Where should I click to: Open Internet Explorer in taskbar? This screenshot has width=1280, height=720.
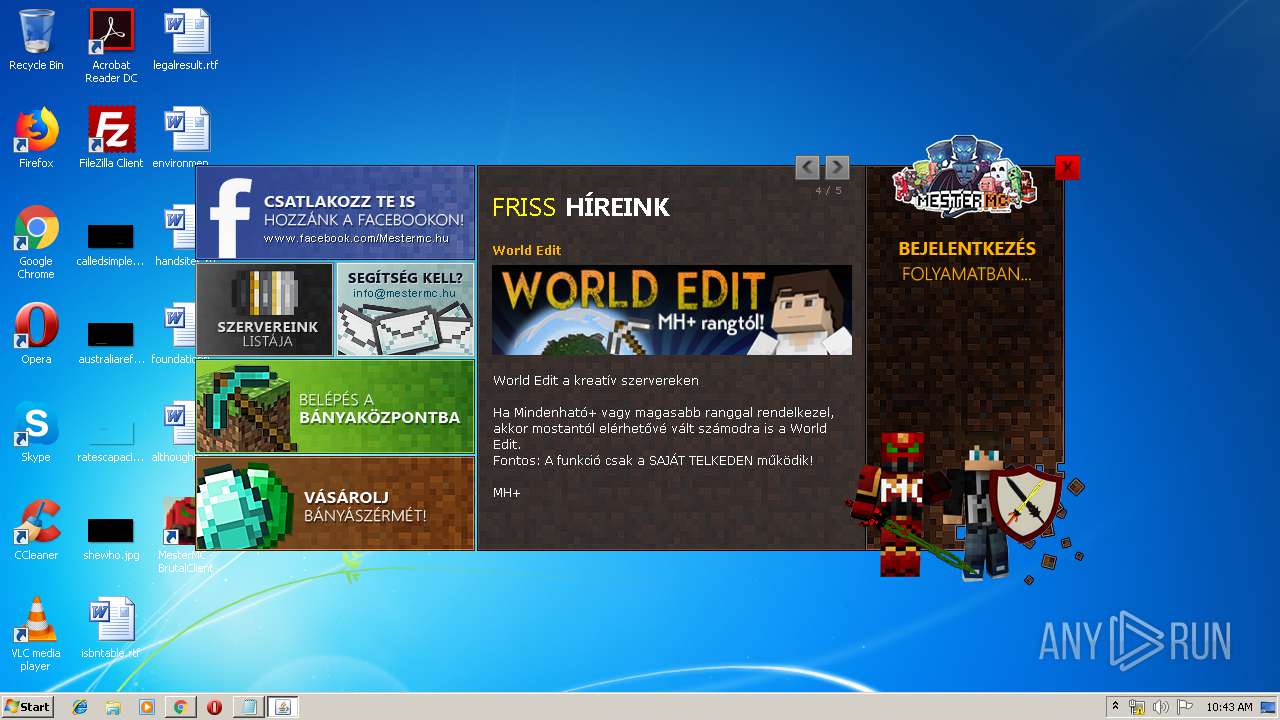(80, 707)
